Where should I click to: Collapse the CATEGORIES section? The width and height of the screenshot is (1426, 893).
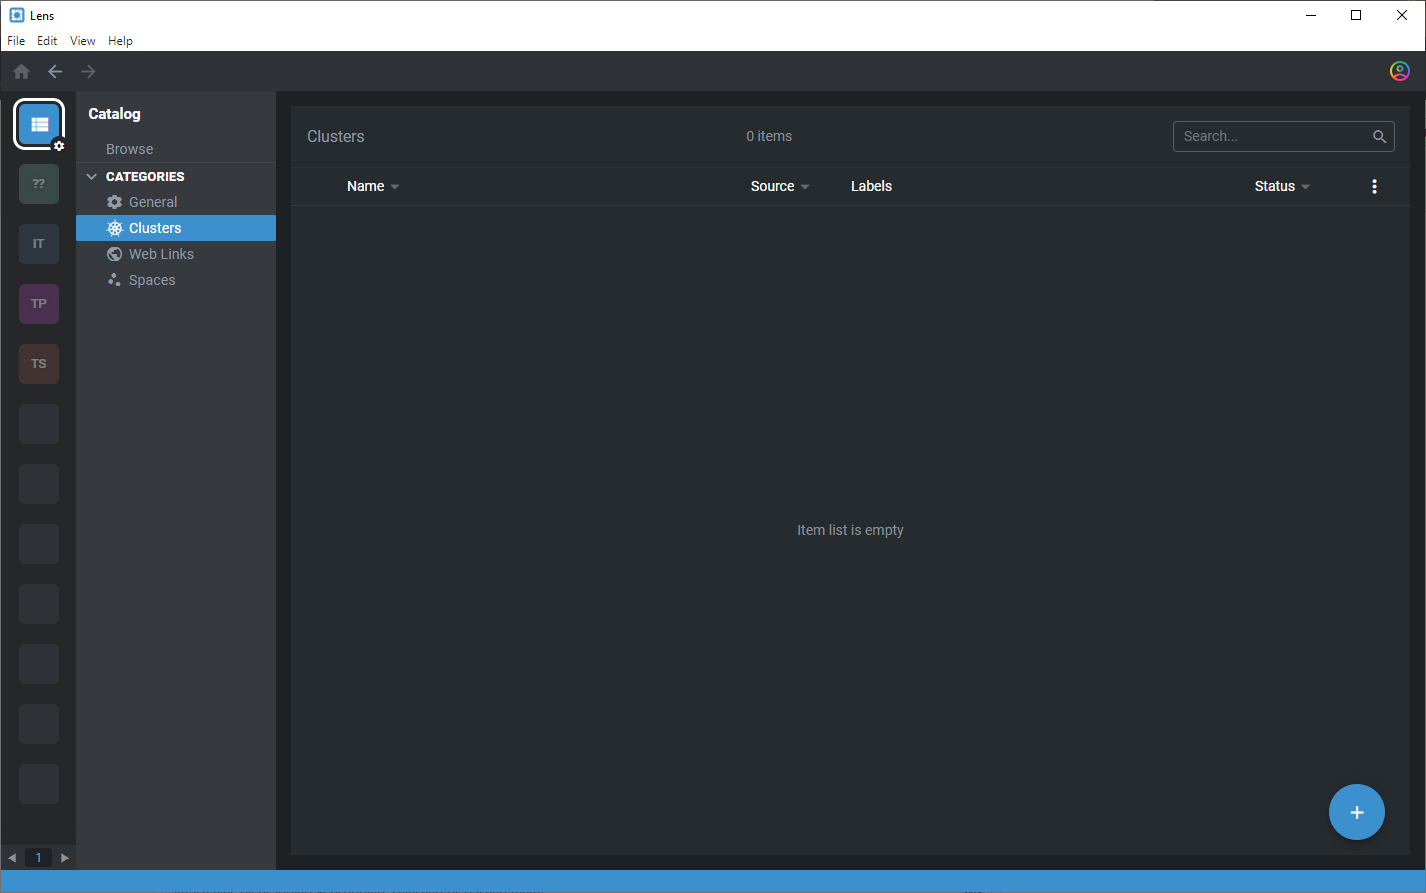(92, 177)
